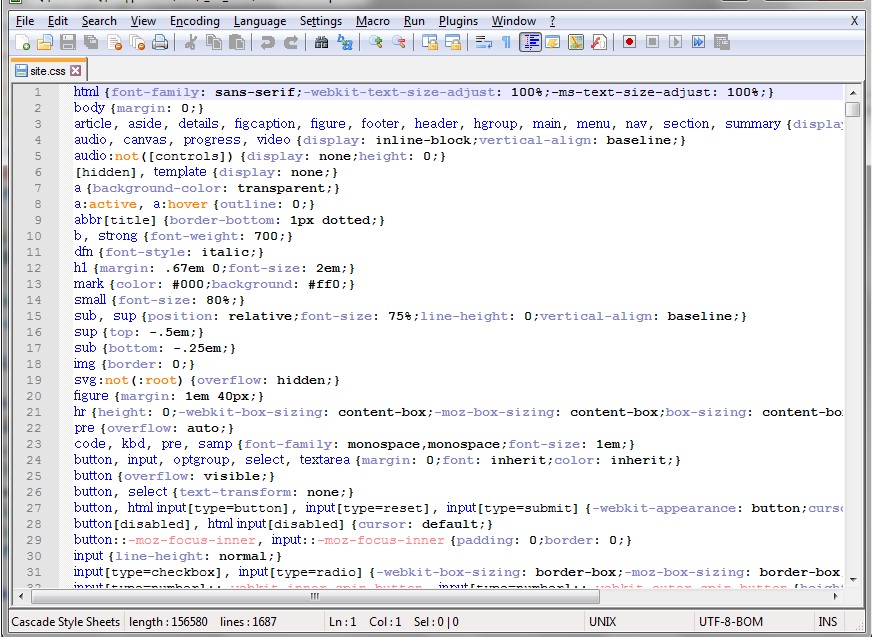Close current document via toolbar Close icon
The height and width of the screenshot is (637, 872).
point(115,42)
